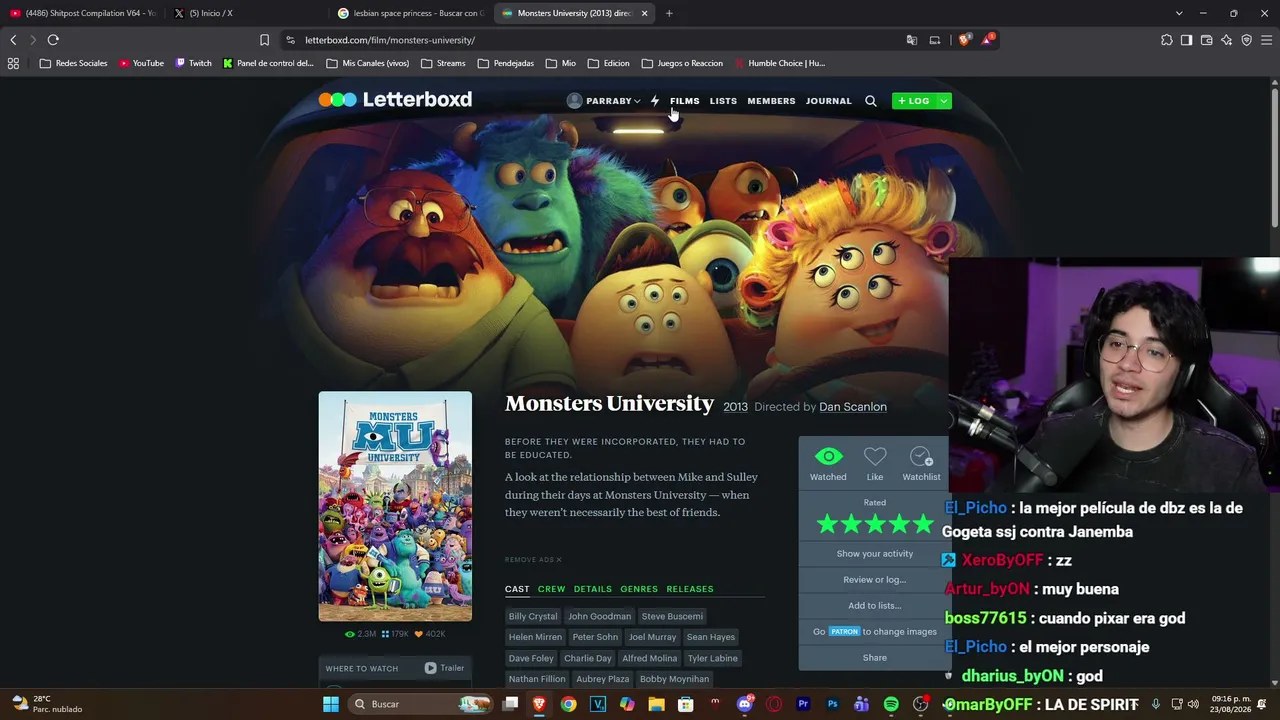Expand the LOG button dropdown arrow
Viewport: 1280px width, 720px height.
click(944, 101)
